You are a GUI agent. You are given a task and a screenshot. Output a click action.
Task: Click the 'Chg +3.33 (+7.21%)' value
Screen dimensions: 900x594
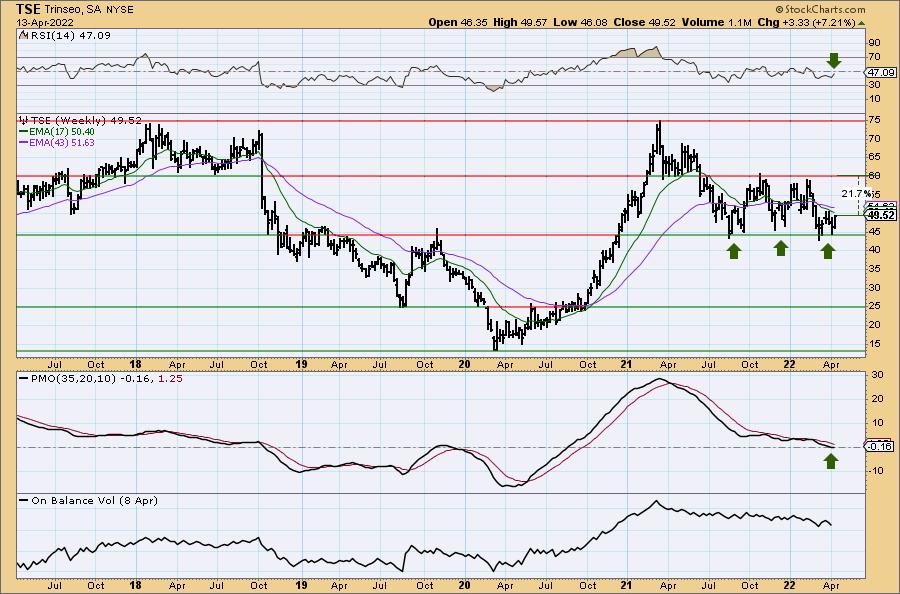(806, 22)
